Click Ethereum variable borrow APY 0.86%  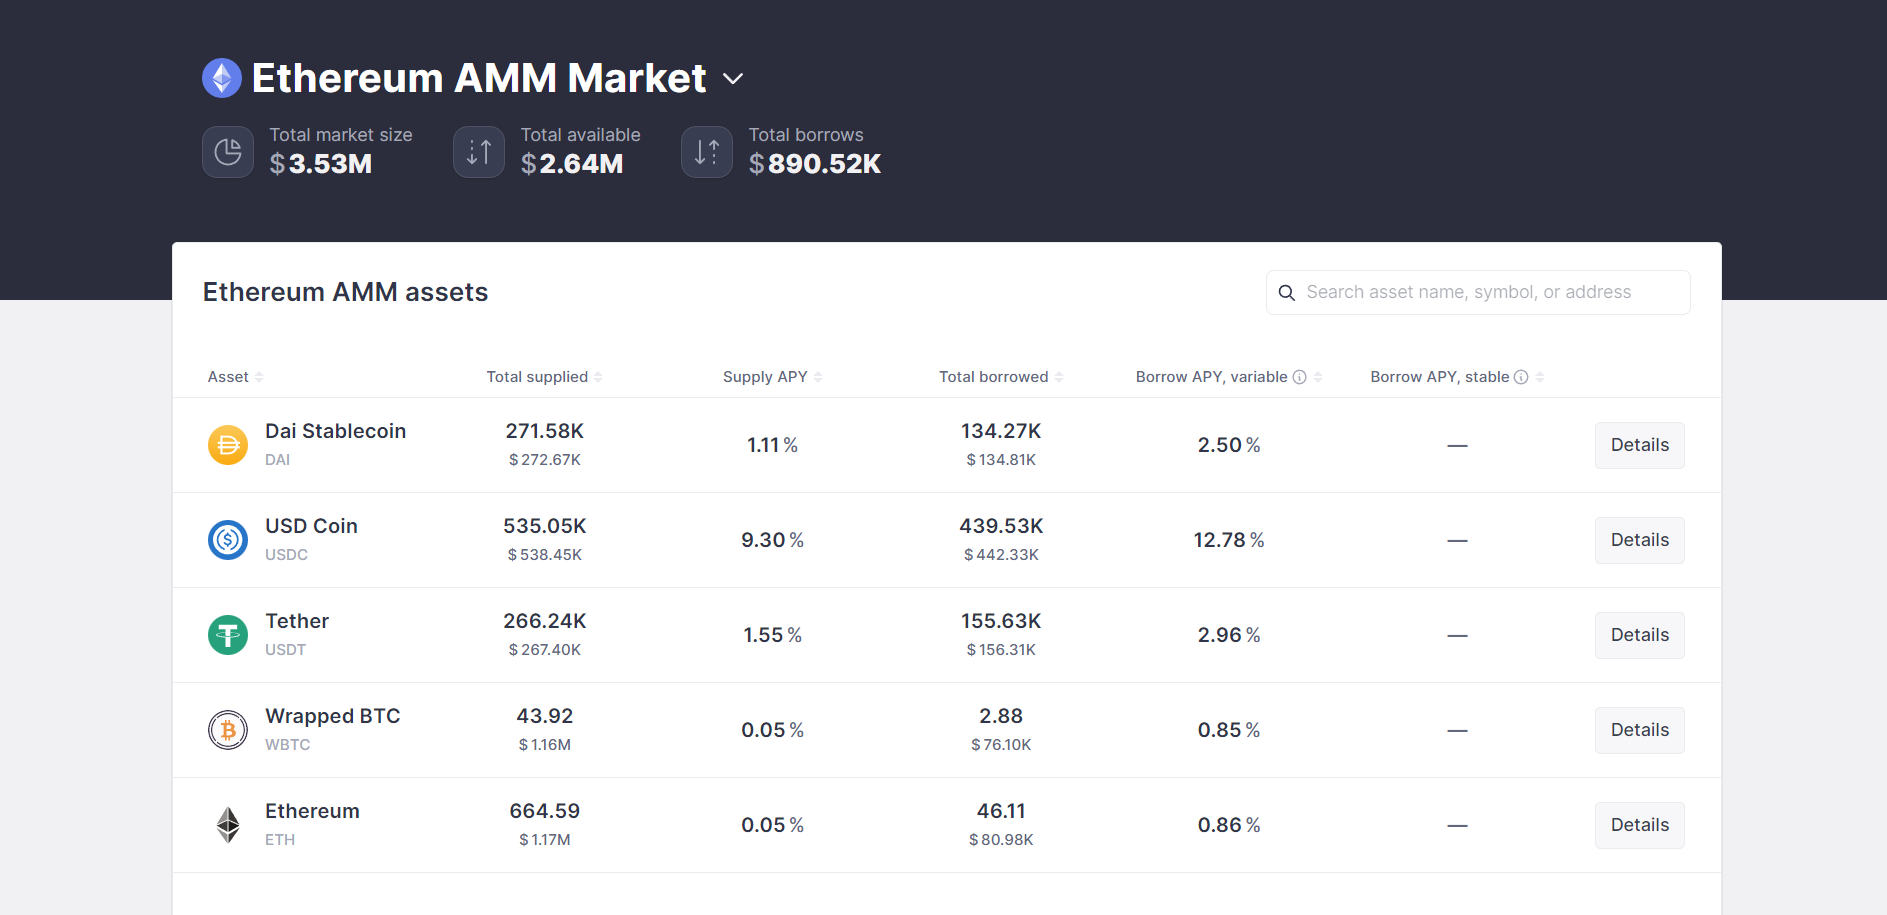coord(1229,825)
